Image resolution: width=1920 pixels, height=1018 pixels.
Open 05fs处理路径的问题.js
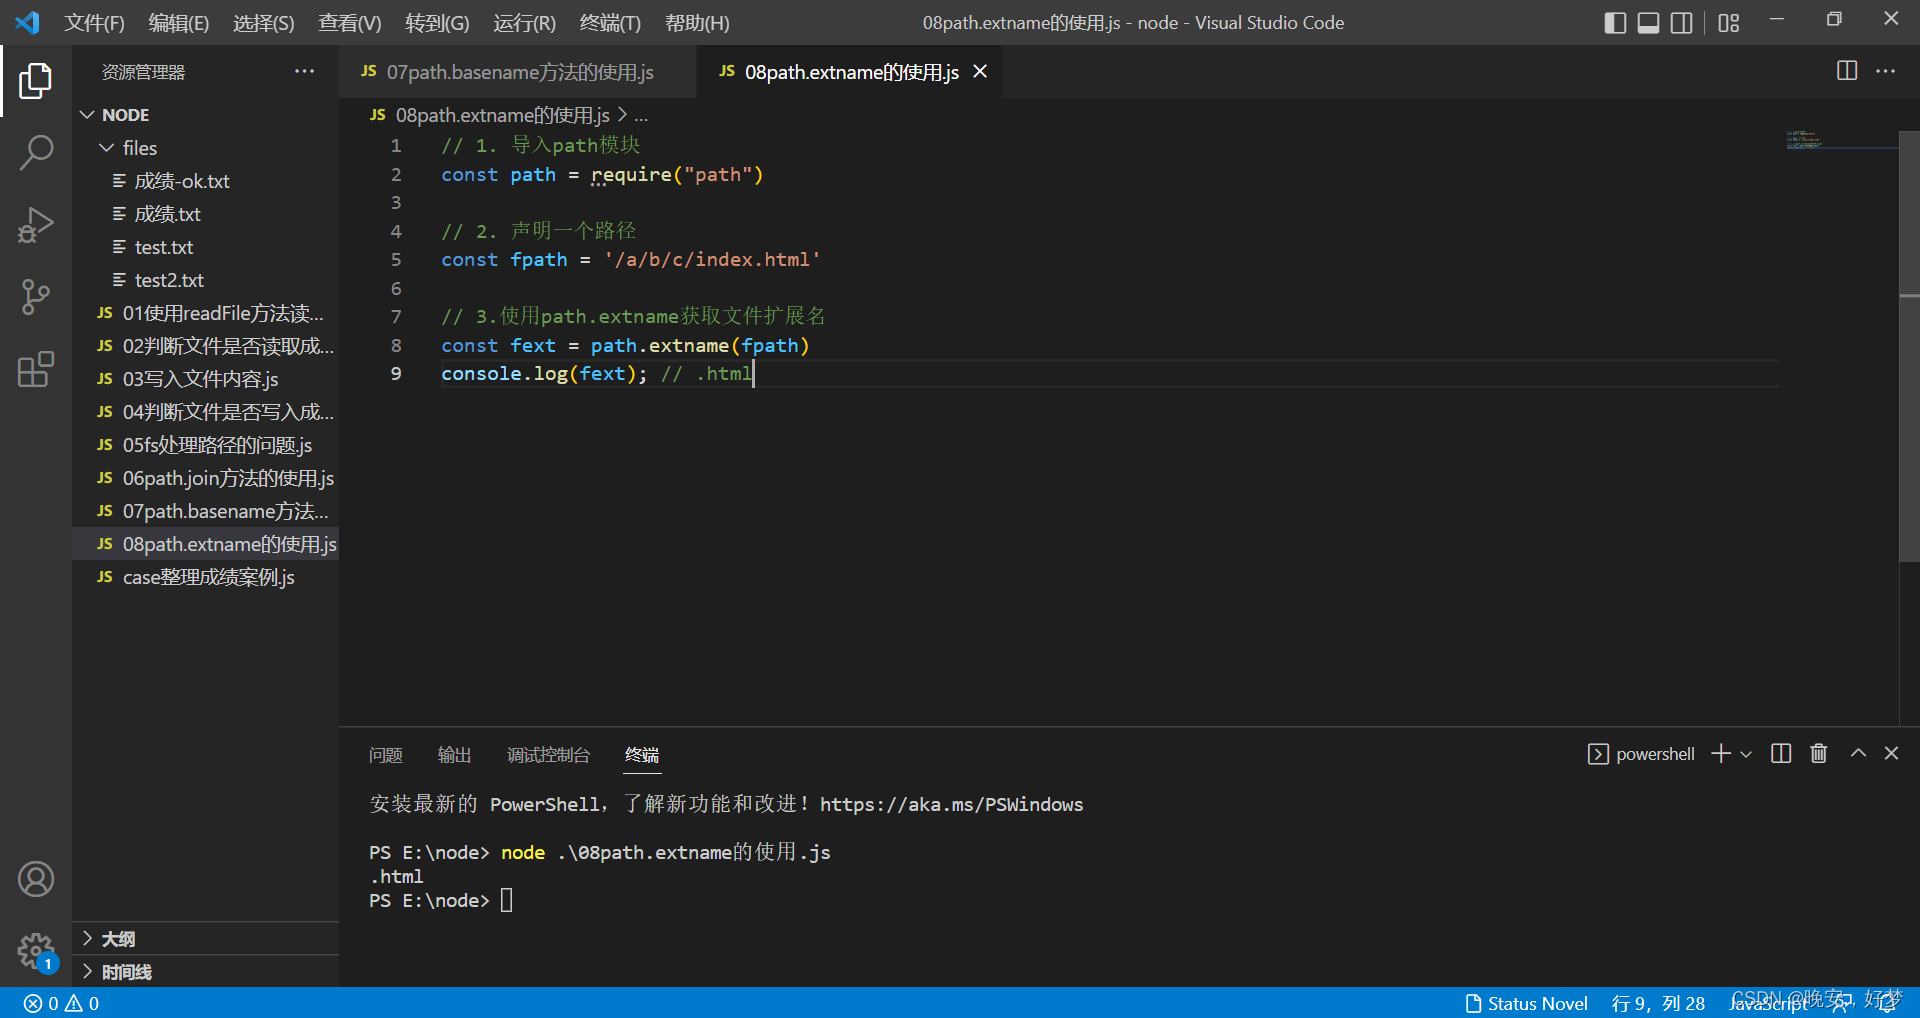[x=205, y=445]
